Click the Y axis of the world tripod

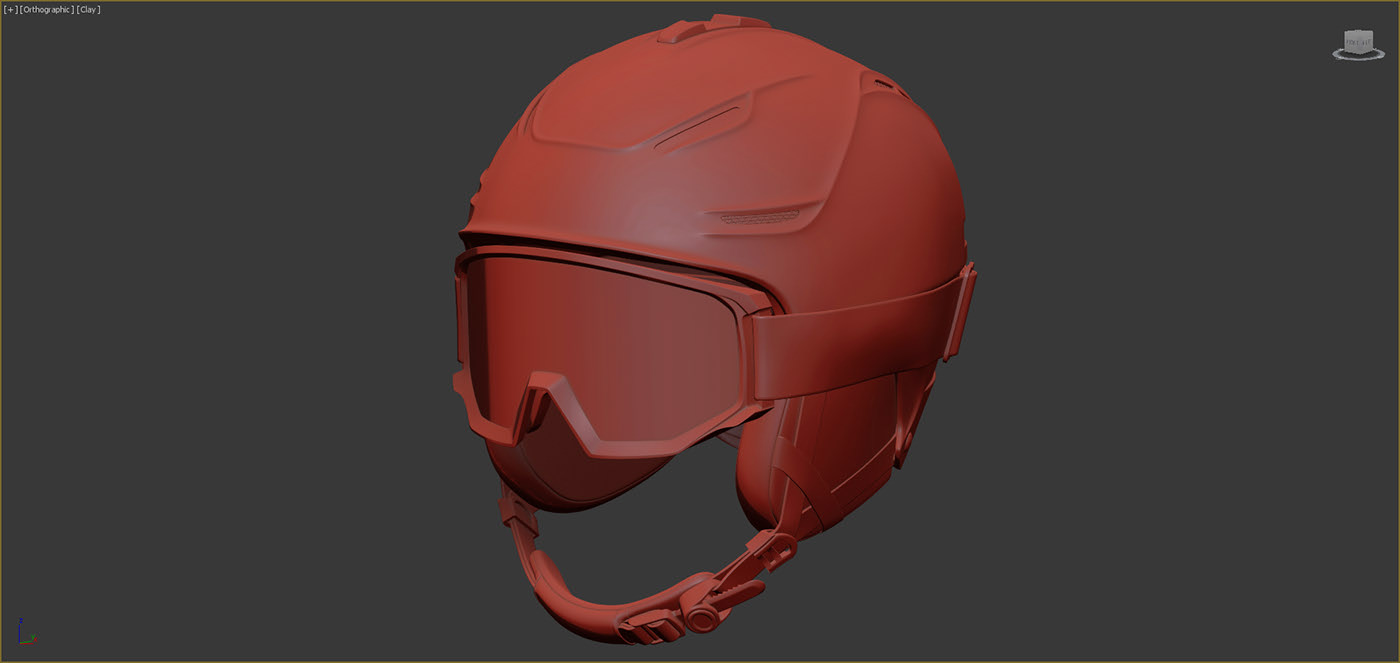pyautogui.click(x=33, y=637)
